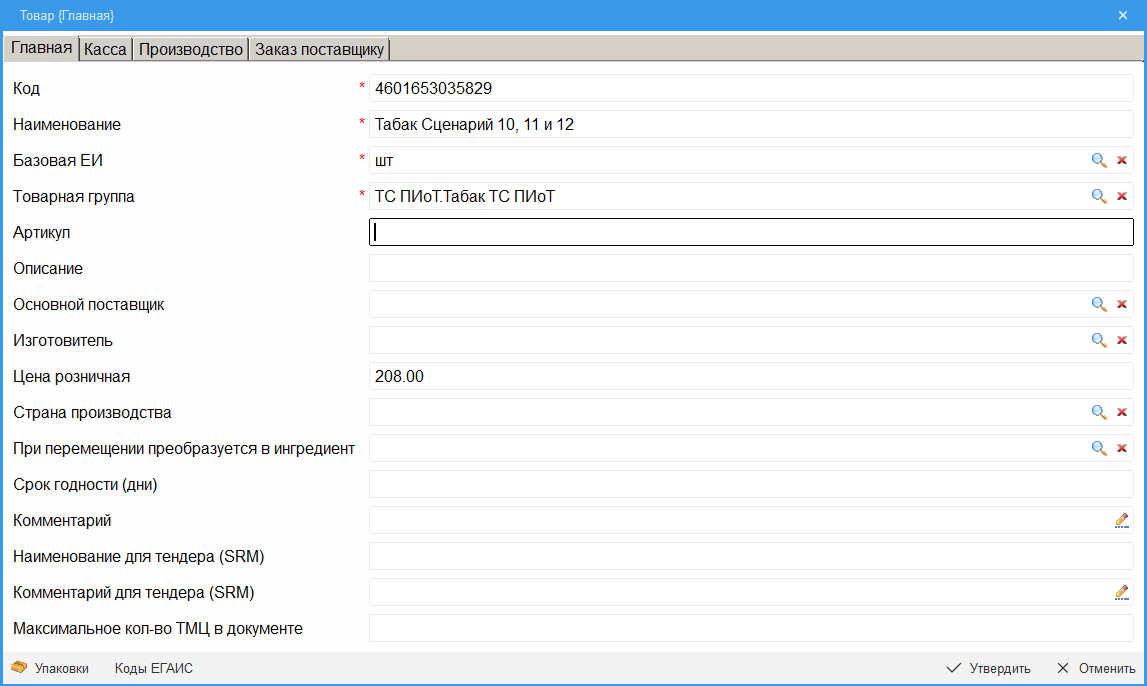Open Коды ЕГАИС
The width and height of the screenshot is (1147, 686).
153,668
